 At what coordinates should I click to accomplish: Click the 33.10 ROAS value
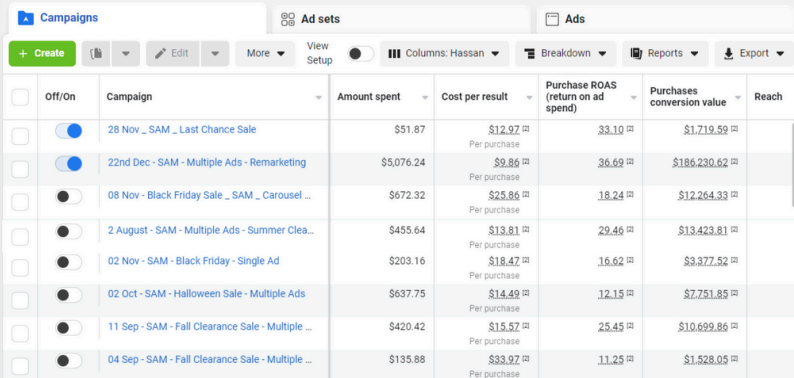coord(611,130)
